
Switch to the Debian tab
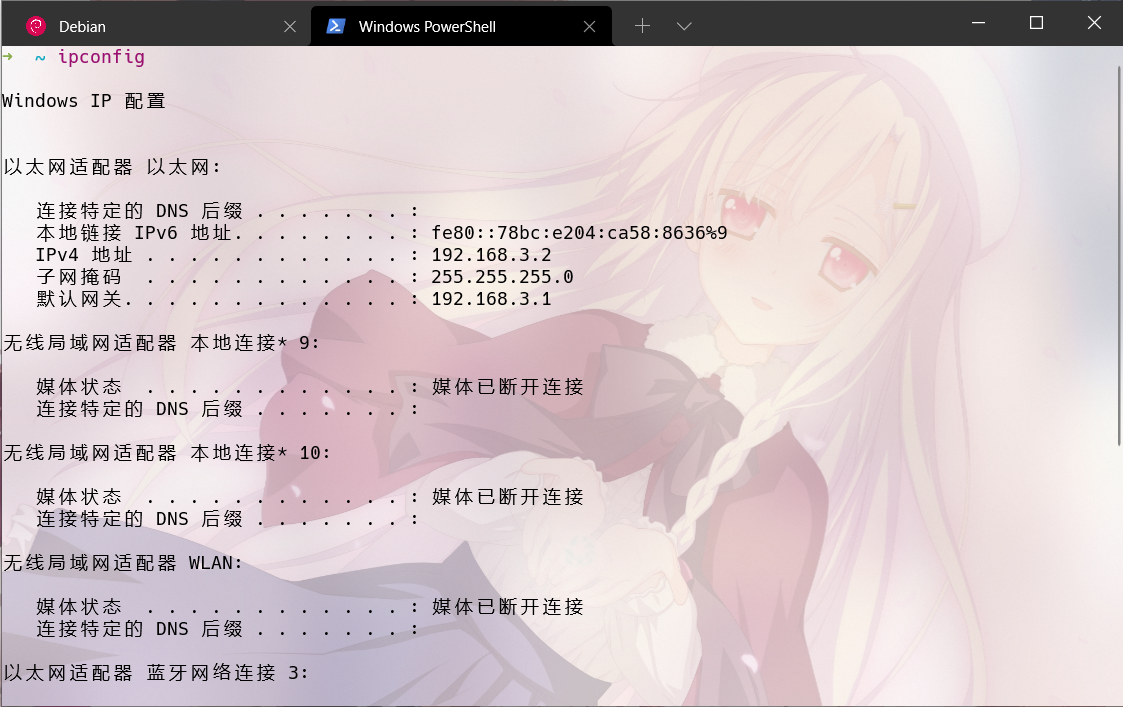tap(156, 27)
